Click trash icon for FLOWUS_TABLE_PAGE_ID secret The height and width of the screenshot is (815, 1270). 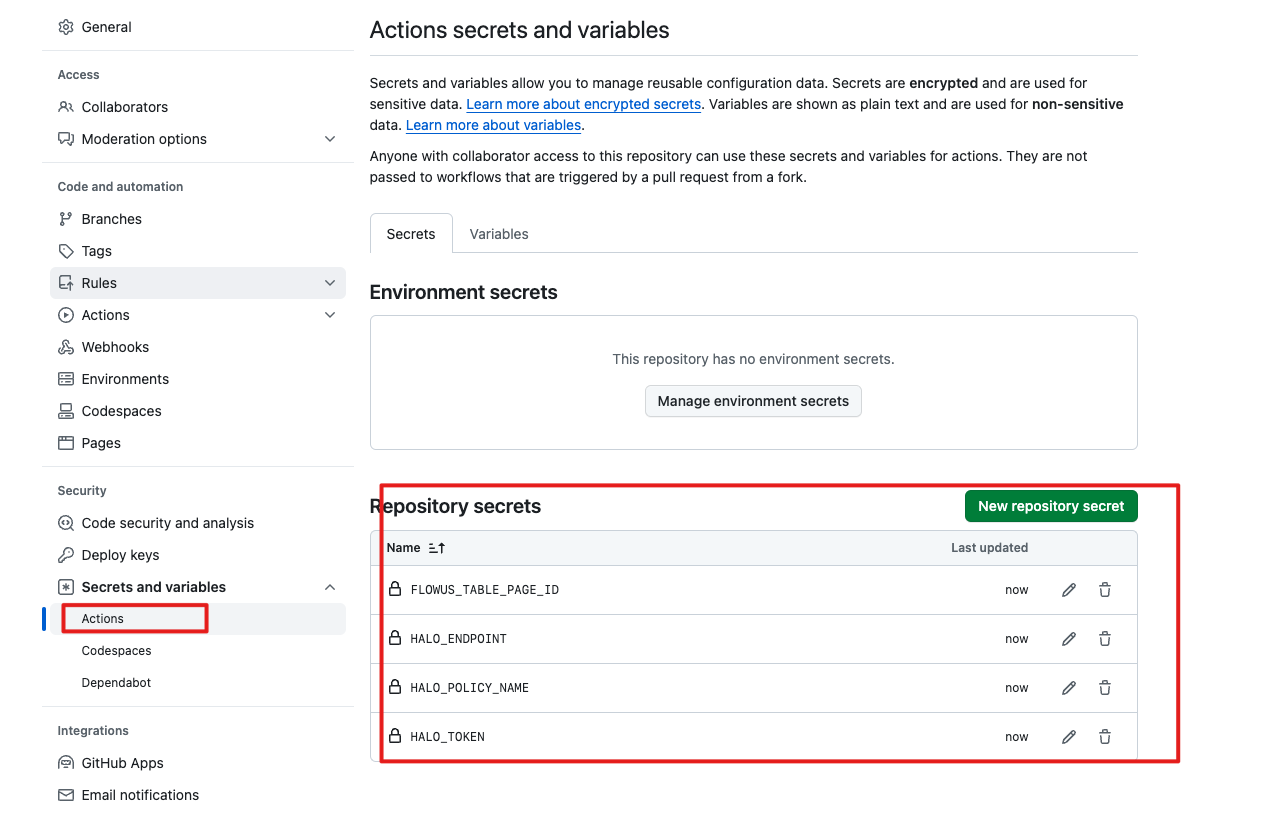coord(1105,590)
